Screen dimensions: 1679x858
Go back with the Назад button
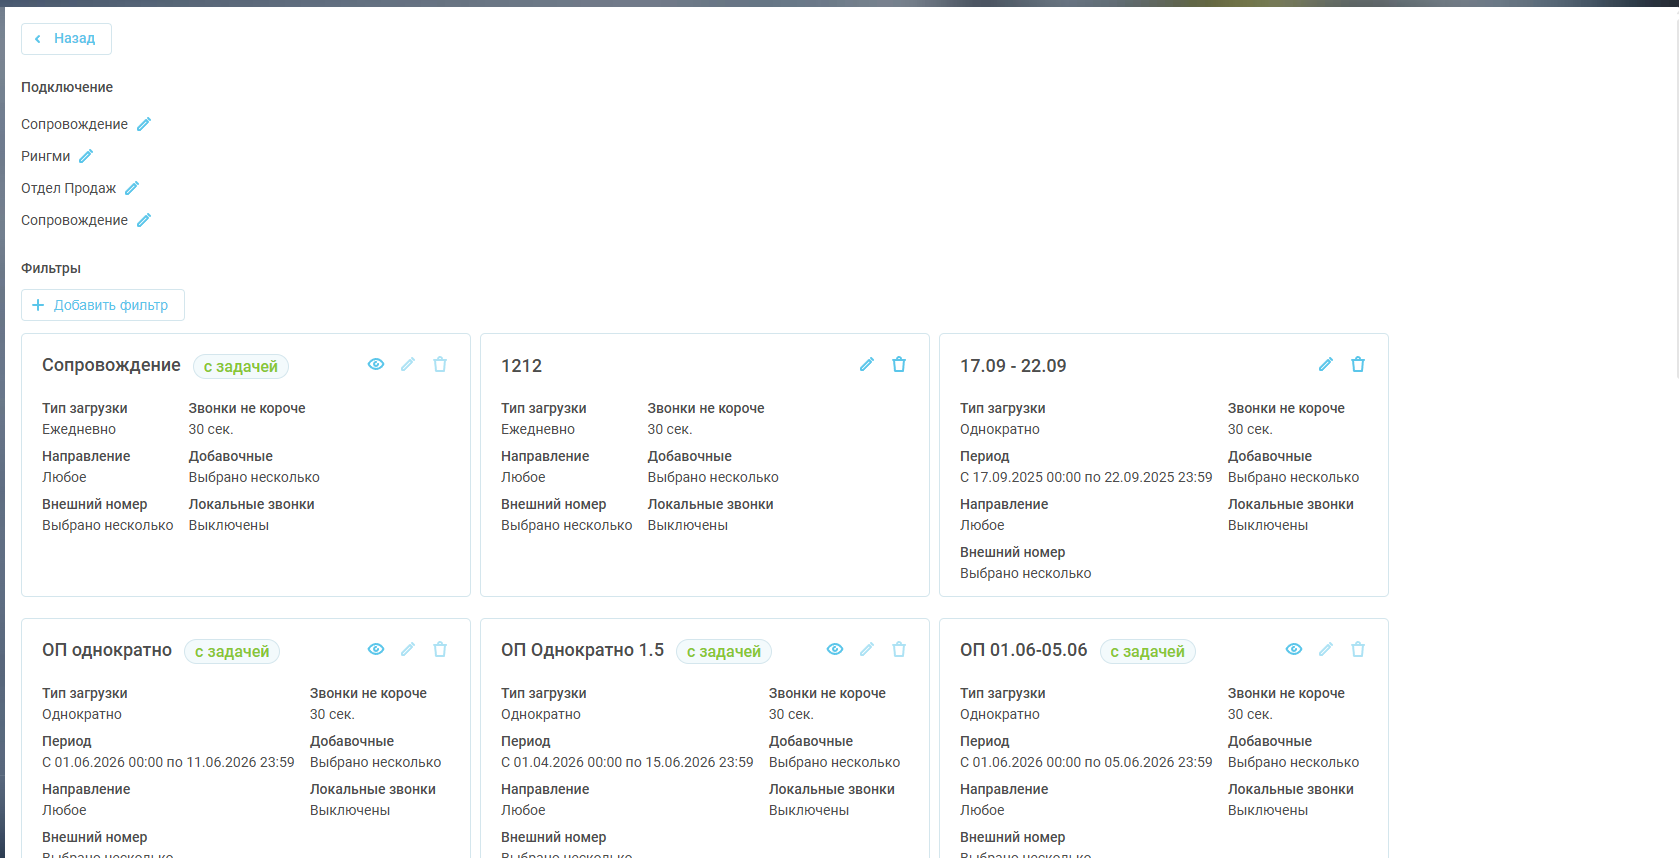(66, 39)
